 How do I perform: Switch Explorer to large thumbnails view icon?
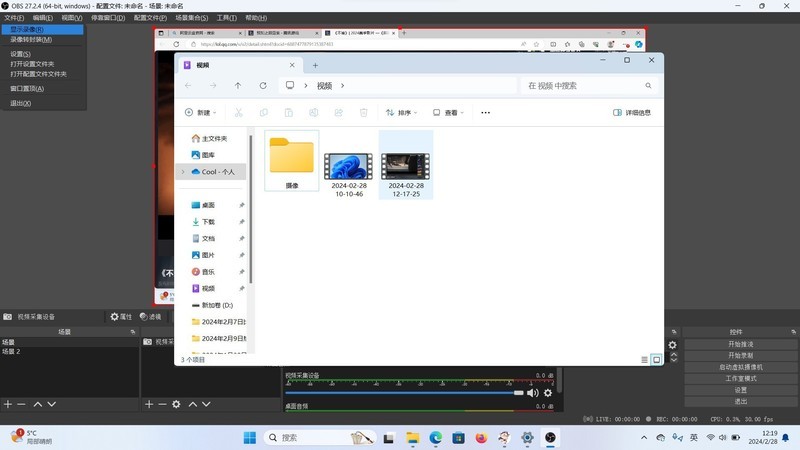[657, 360]
